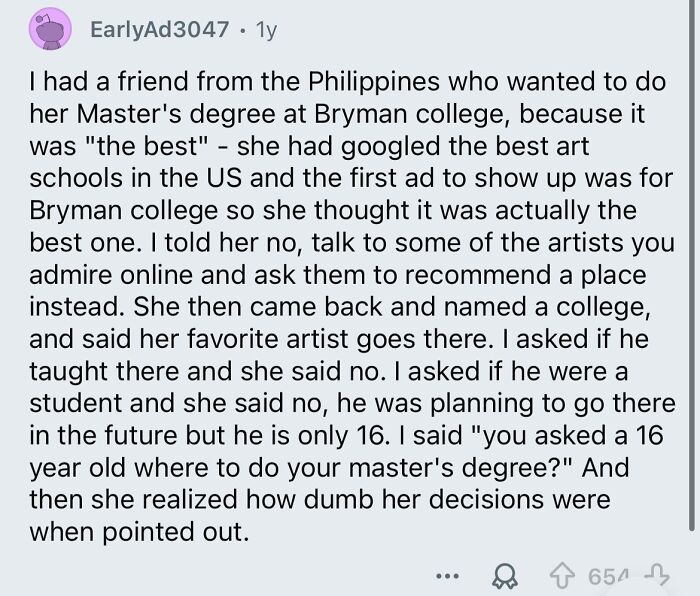
Task: Click the phrase "favorite artist" in the comment
Action: pos(260,339)
